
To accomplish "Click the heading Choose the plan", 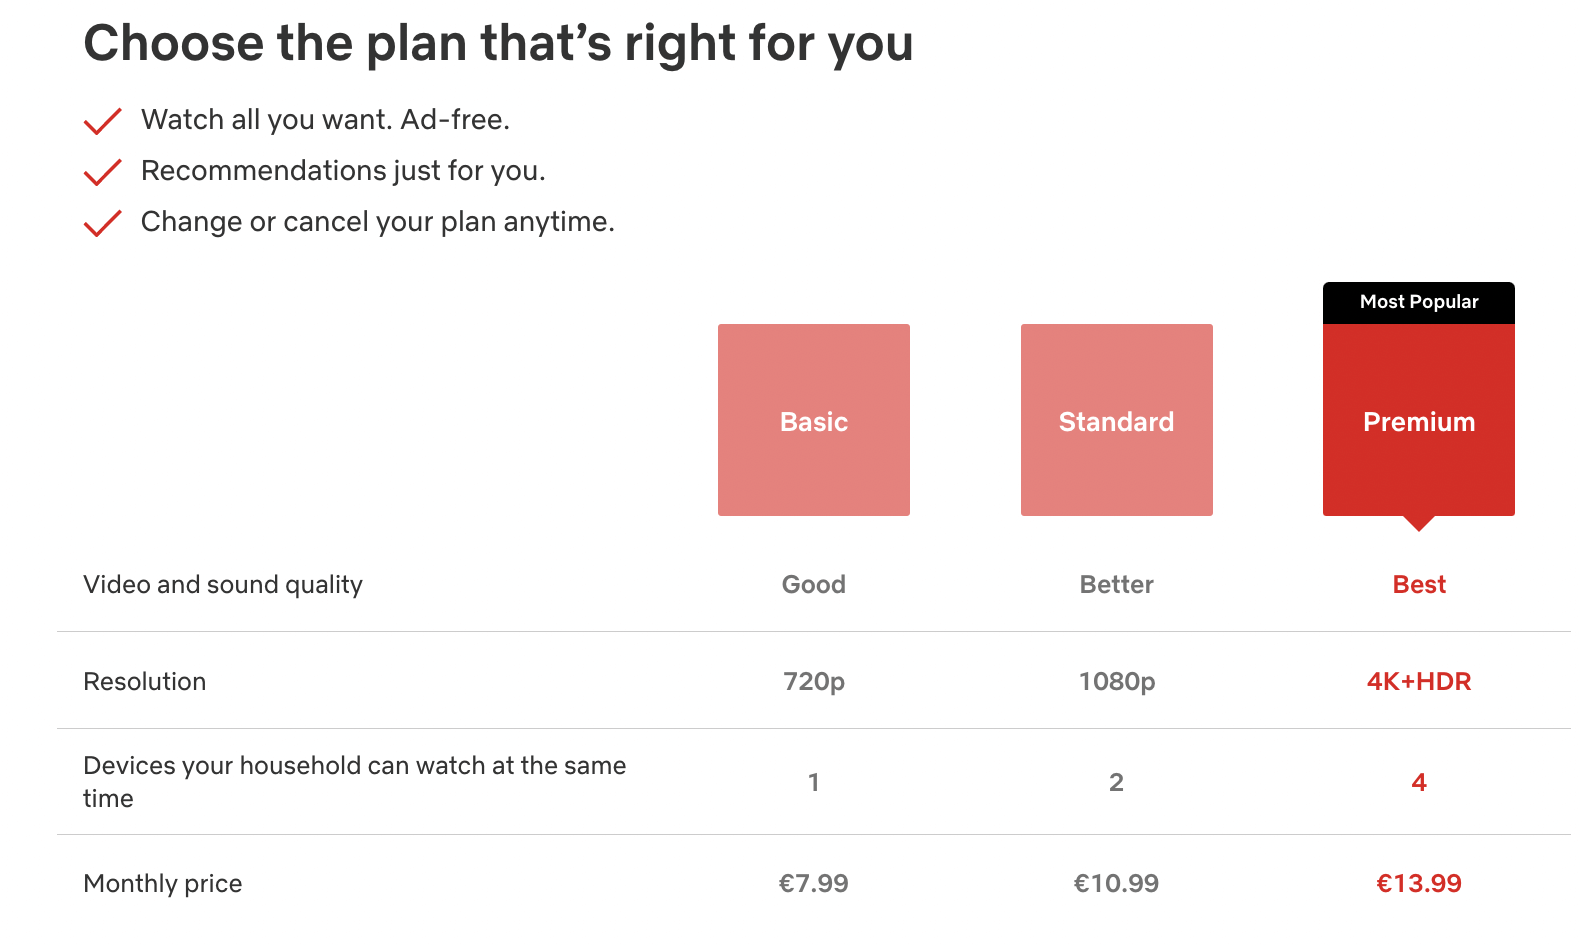I will [499, 42].
